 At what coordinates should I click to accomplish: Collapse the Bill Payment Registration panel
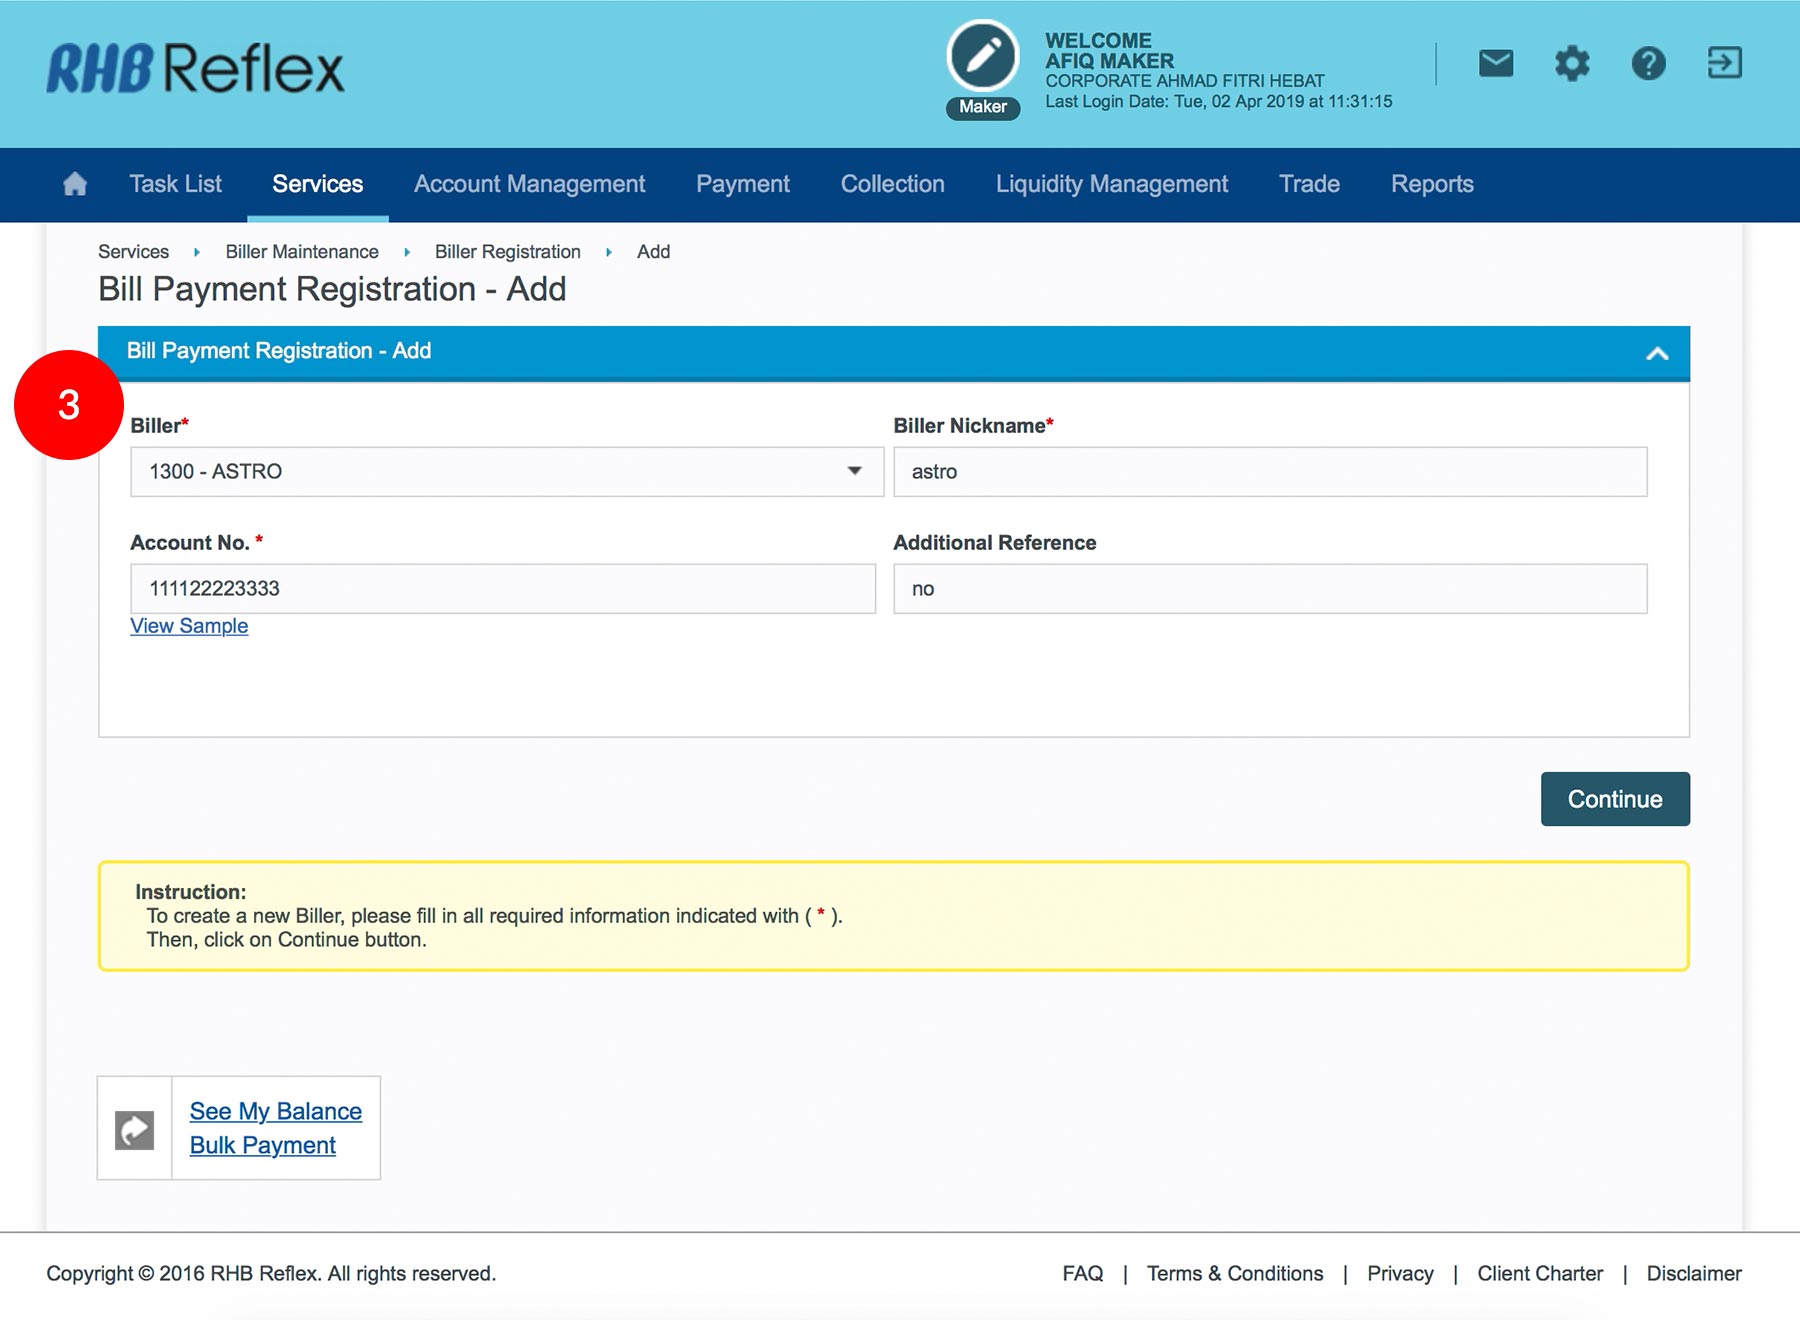[x=1657, y=353]
